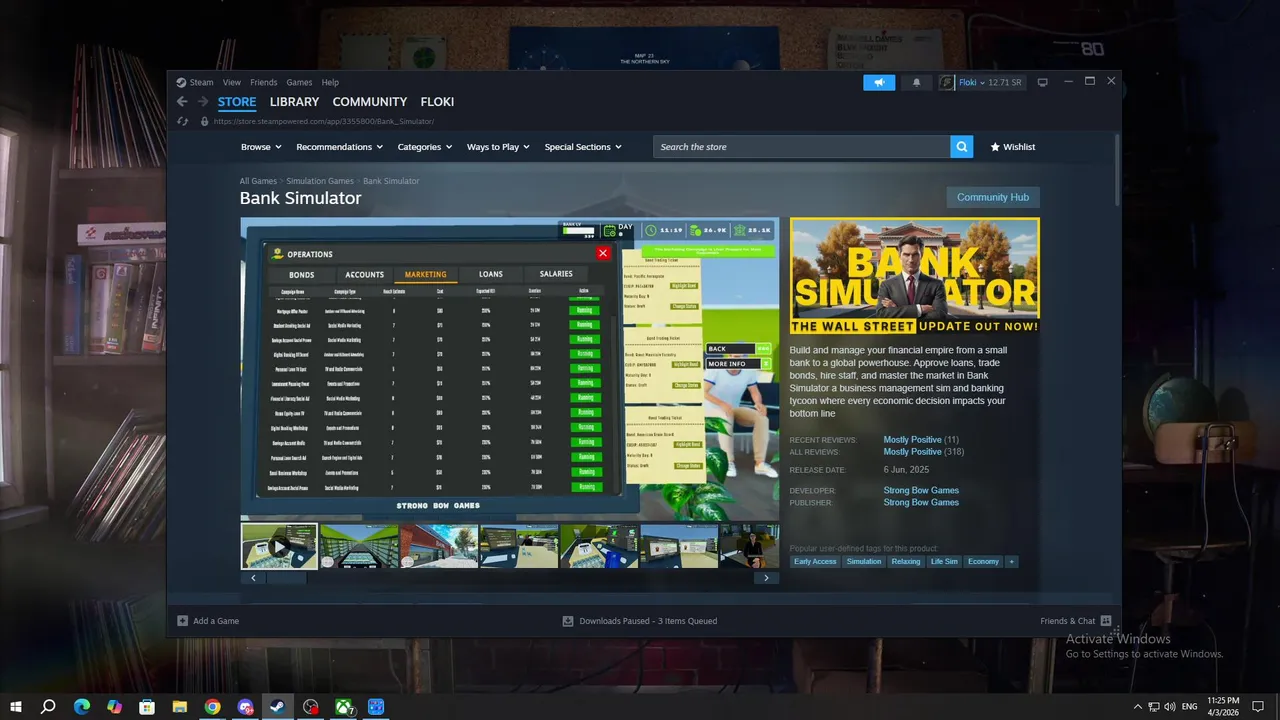Expand the Special Sections dropdown
The height and width of the screenshot is (720, 1280).
(x=583, y=147)
